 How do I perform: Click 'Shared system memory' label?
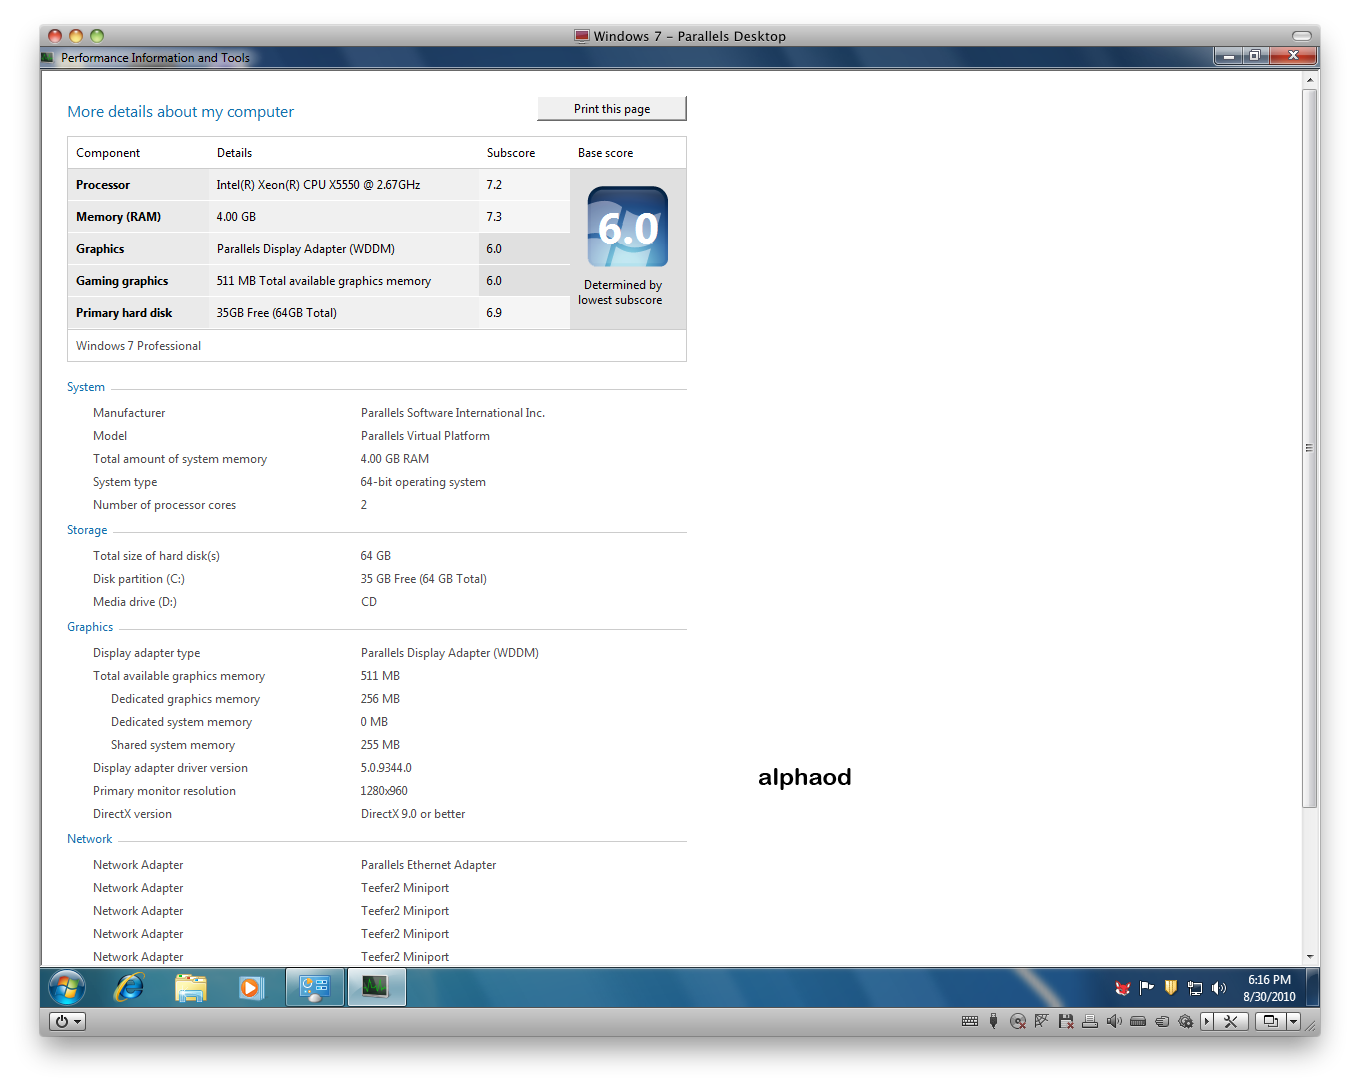pos(173,745)
